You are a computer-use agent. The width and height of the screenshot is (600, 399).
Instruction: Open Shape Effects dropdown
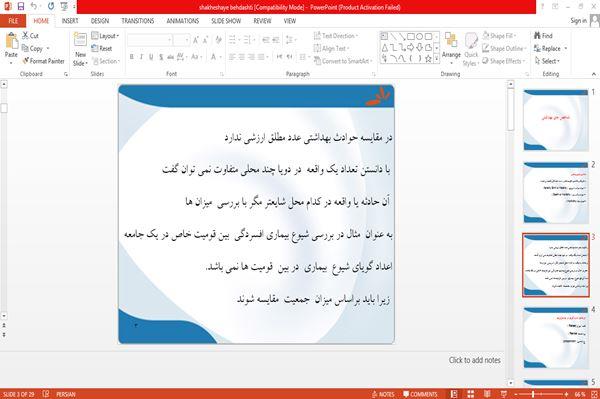click(x=504, y=61)
